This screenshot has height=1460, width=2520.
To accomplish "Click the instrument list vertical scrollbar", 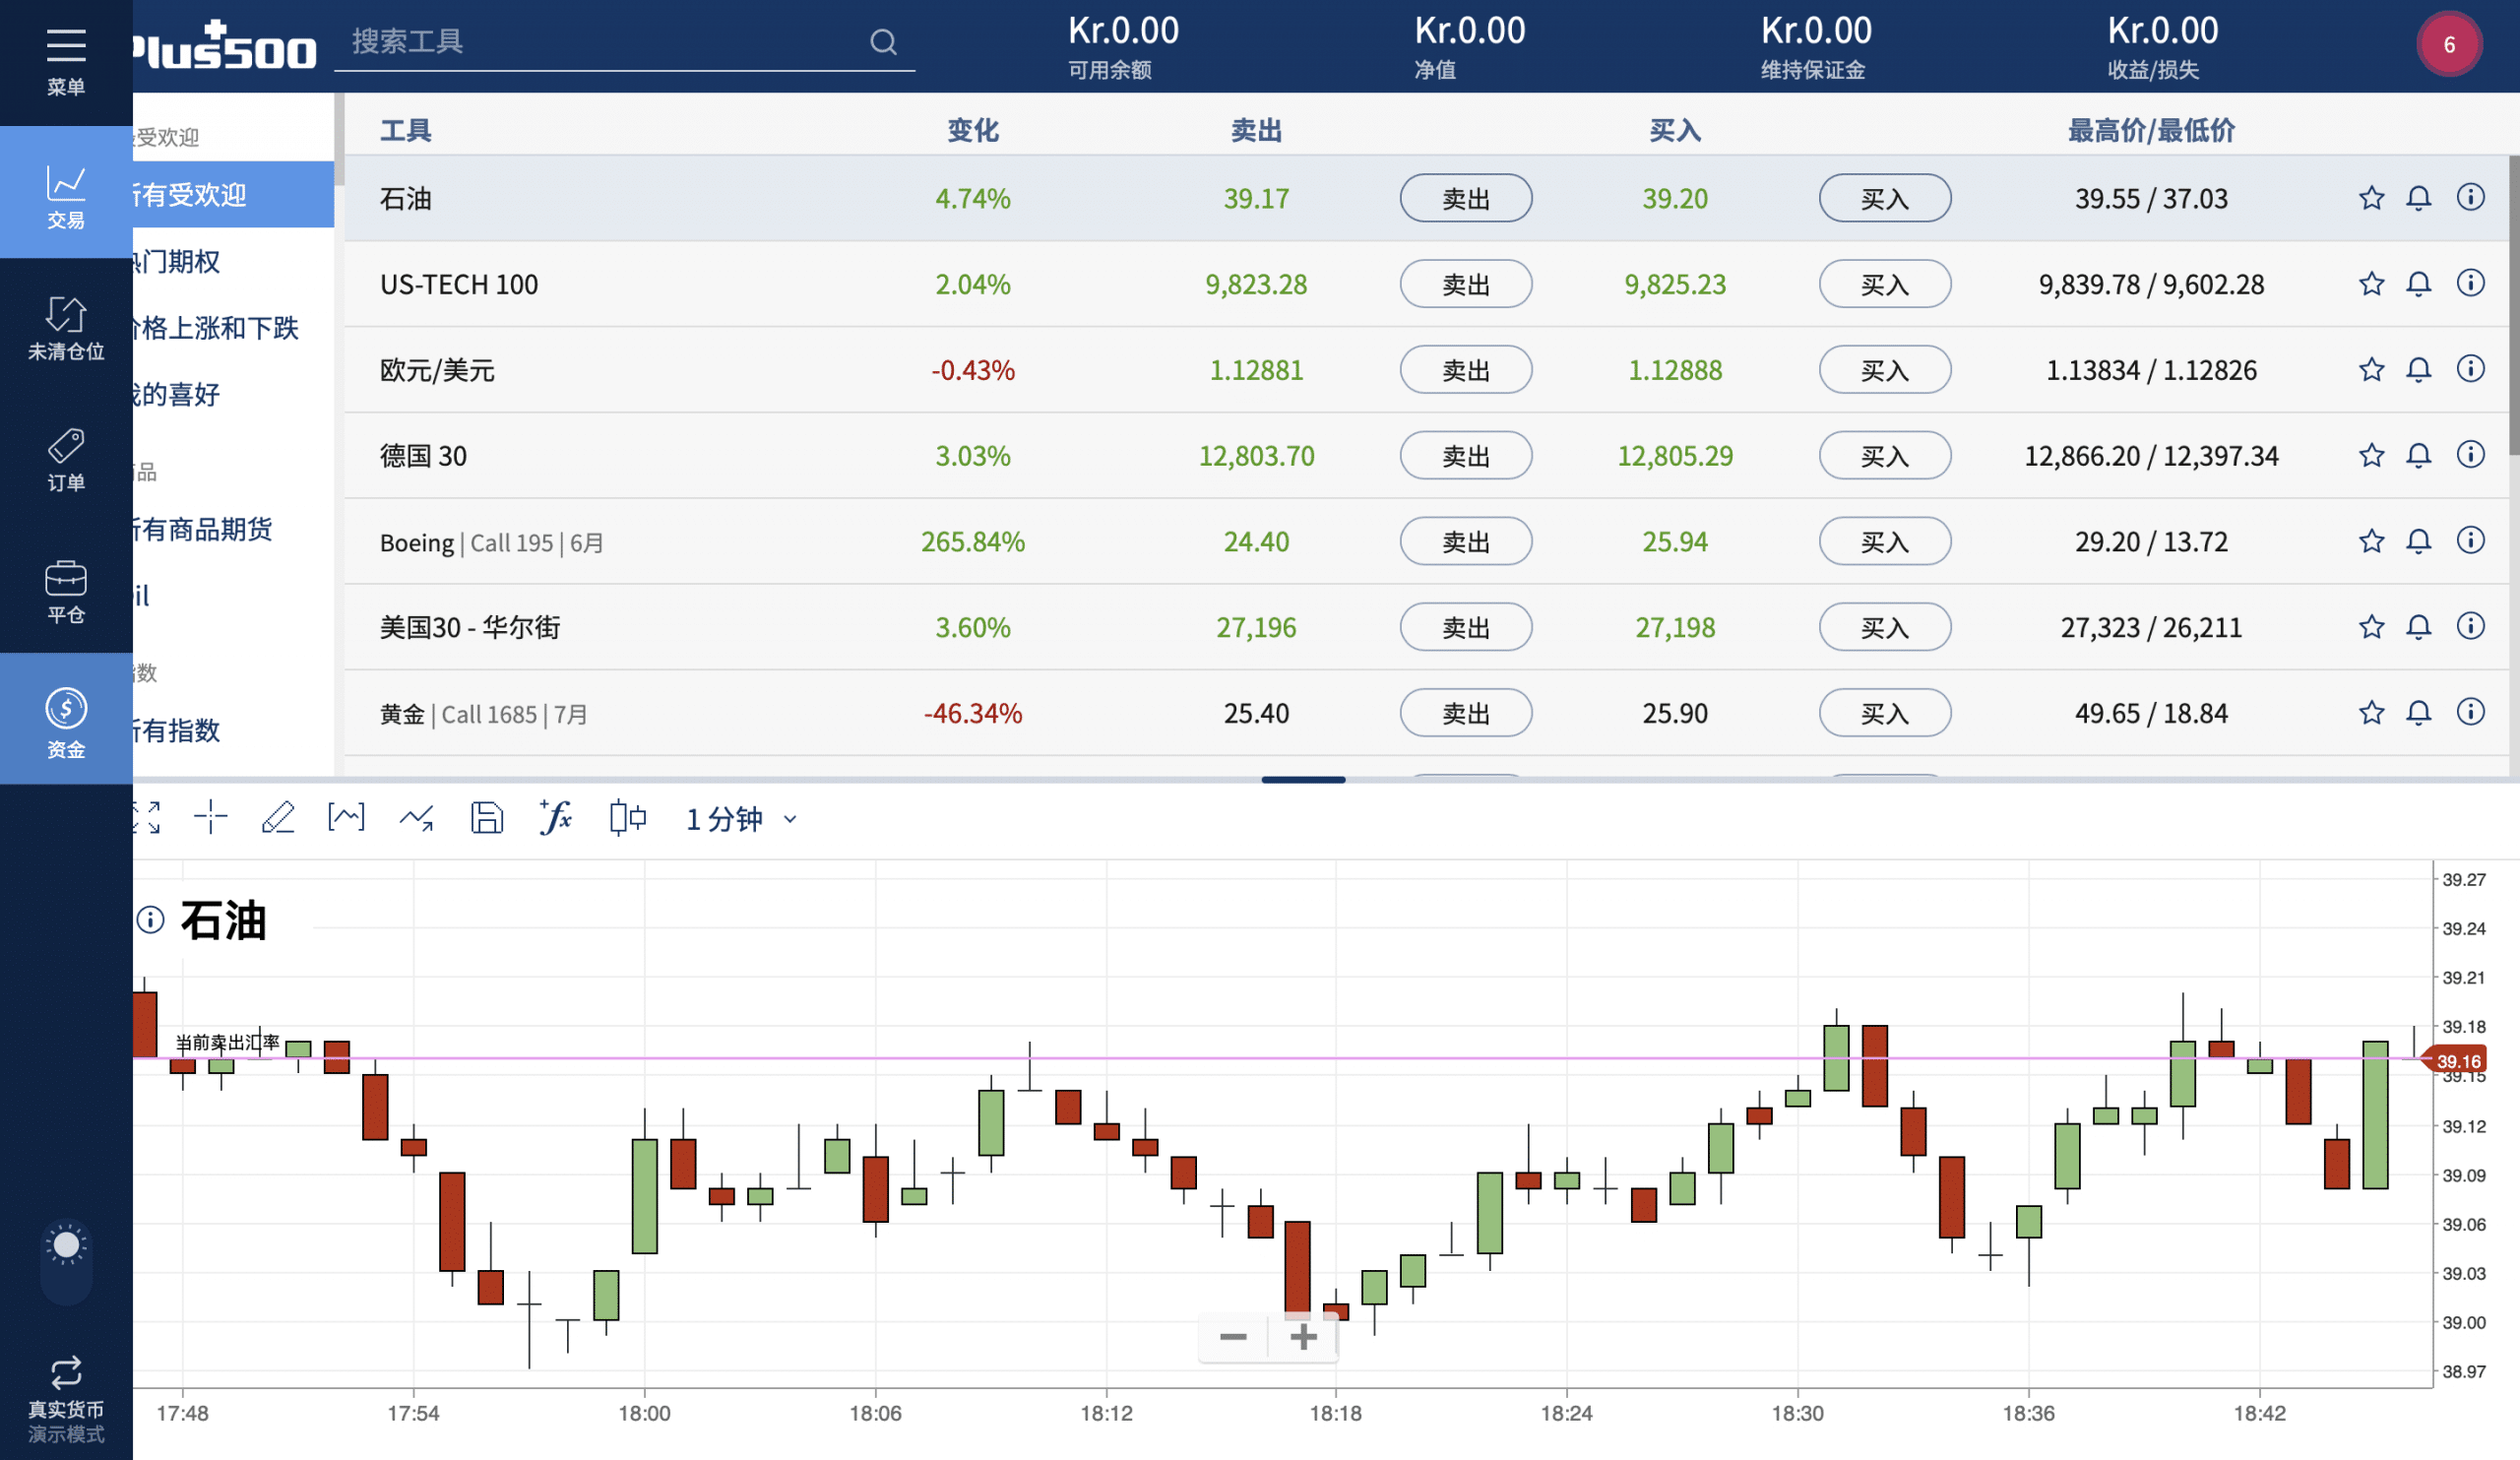I will click(2514, 305).
